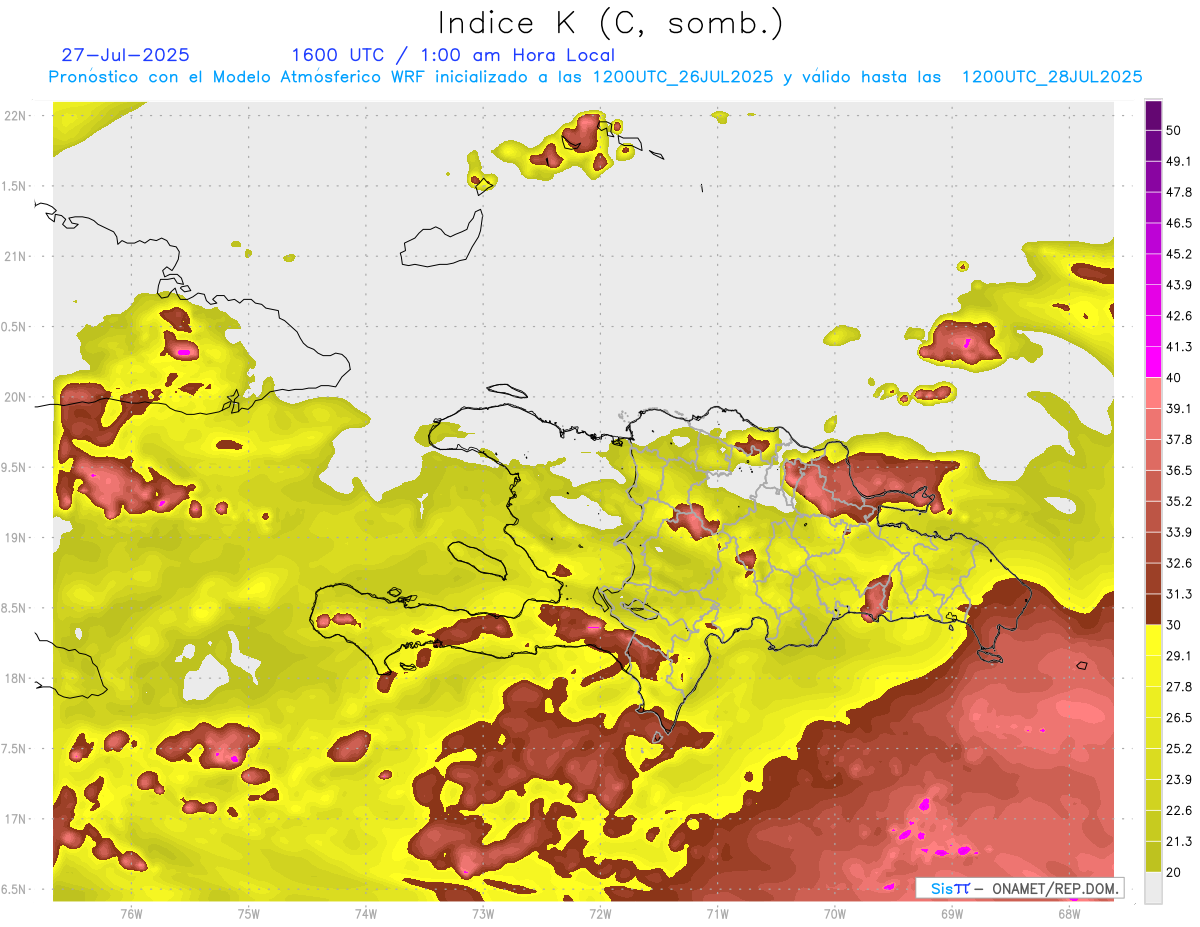Click the longitude label '69W'
Screen dimensions: 1200x927
pyautogui.click(x=951, y=913)
